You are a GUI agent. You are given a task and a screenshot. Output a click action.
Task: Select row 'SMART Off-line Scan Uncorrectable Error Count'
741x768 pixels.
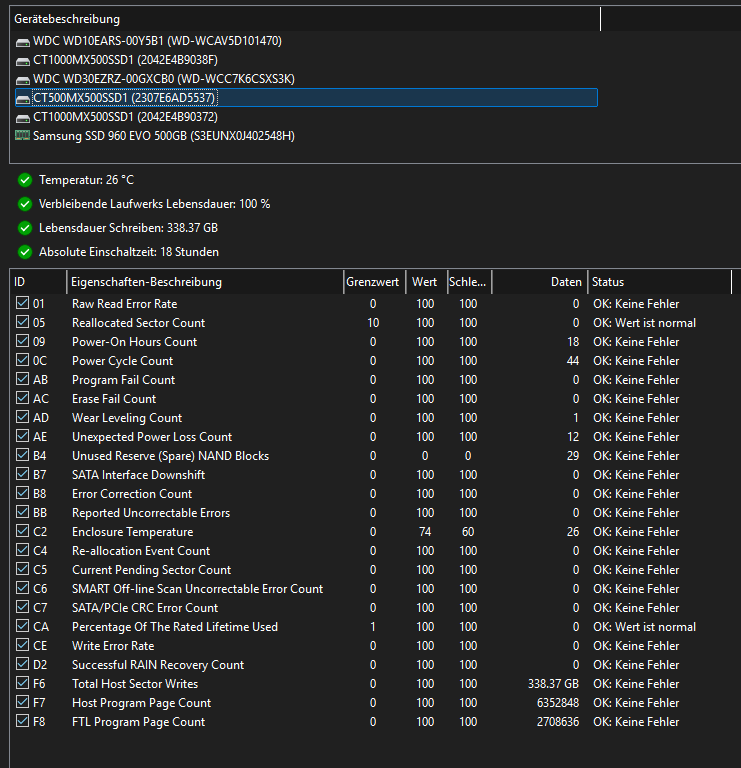click(372, 589)
